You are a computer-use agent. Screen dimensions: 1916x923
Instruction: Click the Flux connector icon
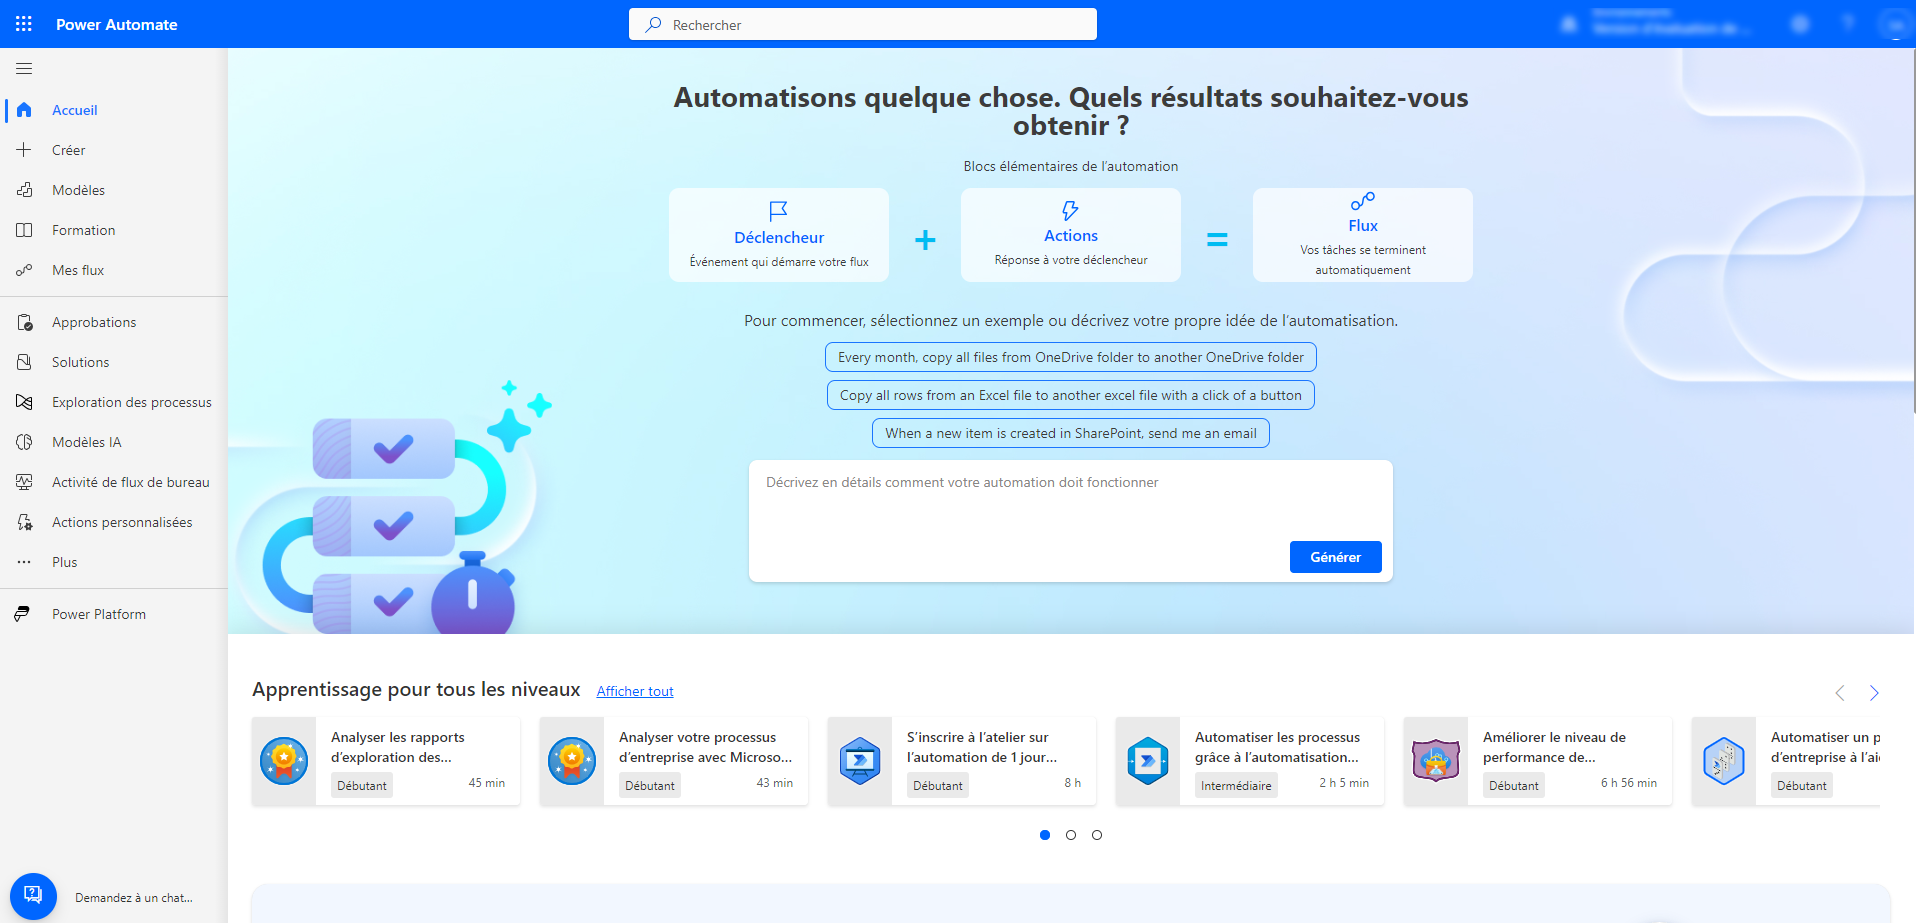(1363, 201)
